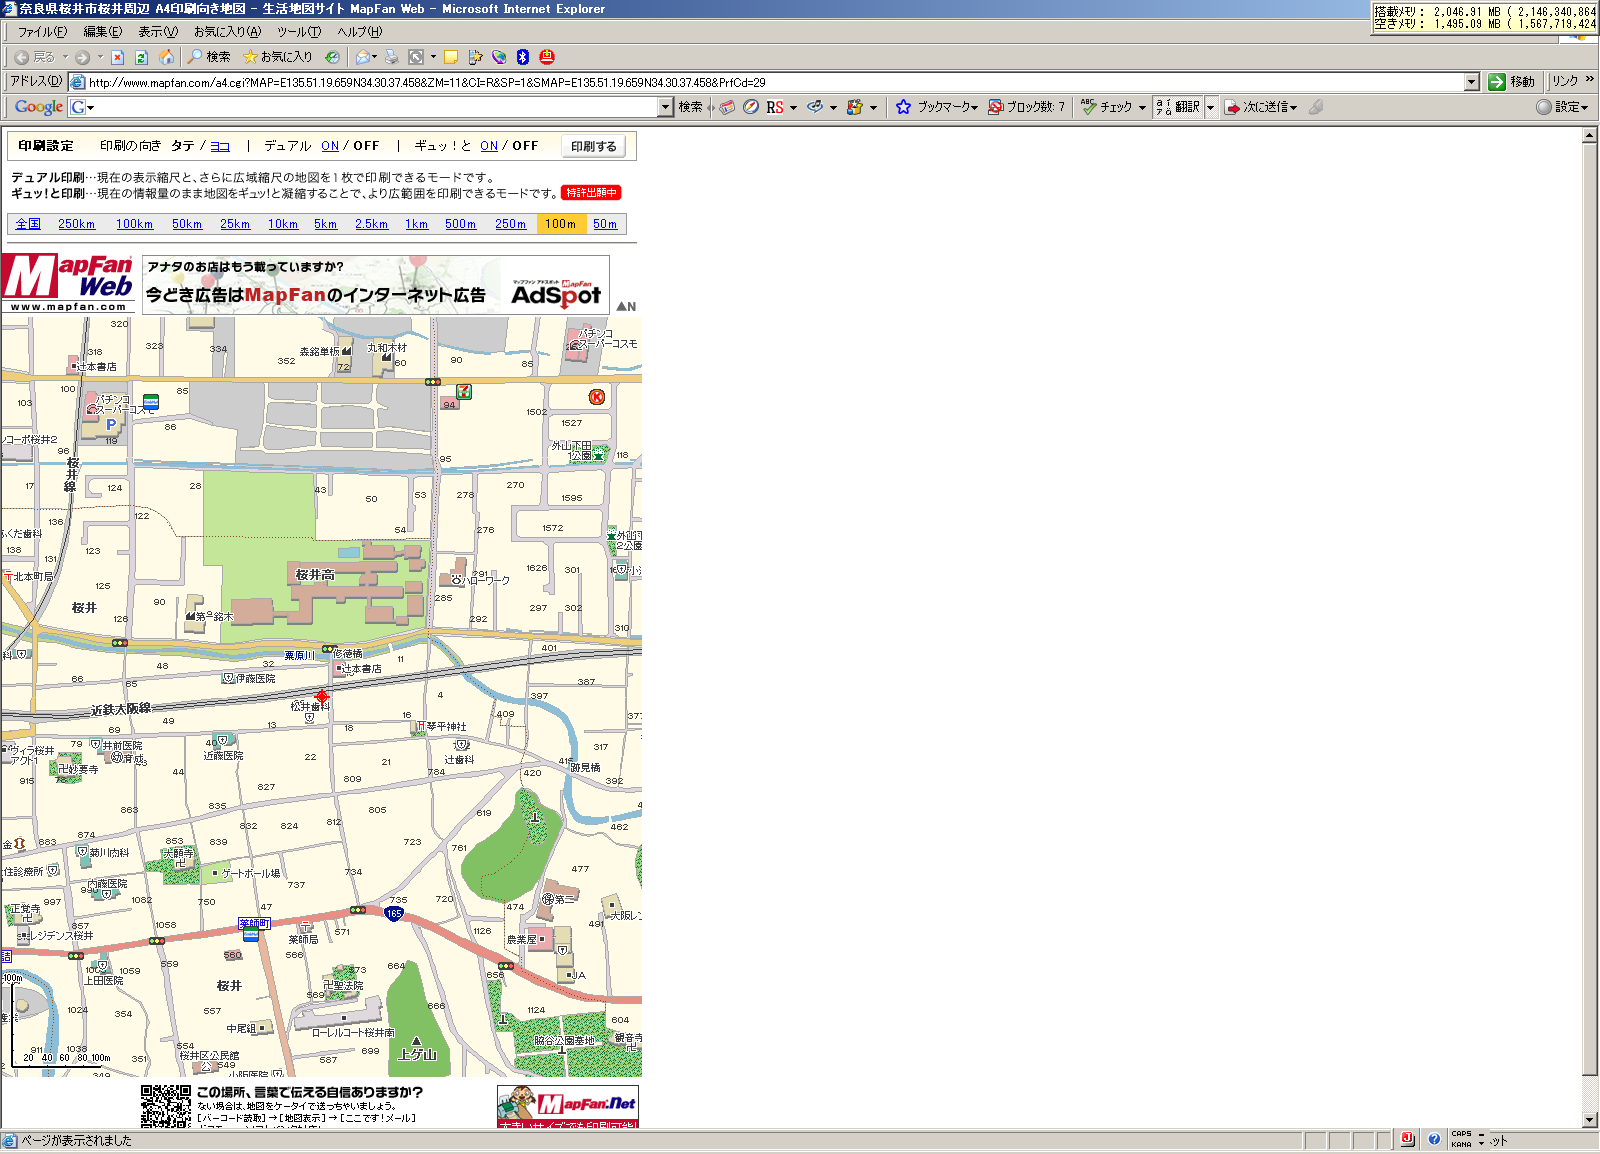
Task: Select the 1km map scale link
Action: pyautogui.click(x=416, y=224)
